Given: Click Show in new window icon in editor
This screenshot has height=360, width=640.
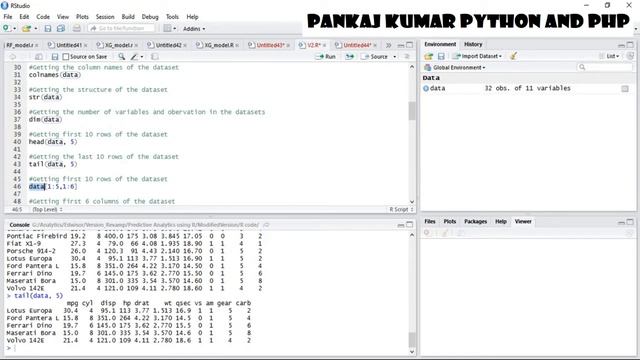Looking at the screenshot, I should coord(39,57).
